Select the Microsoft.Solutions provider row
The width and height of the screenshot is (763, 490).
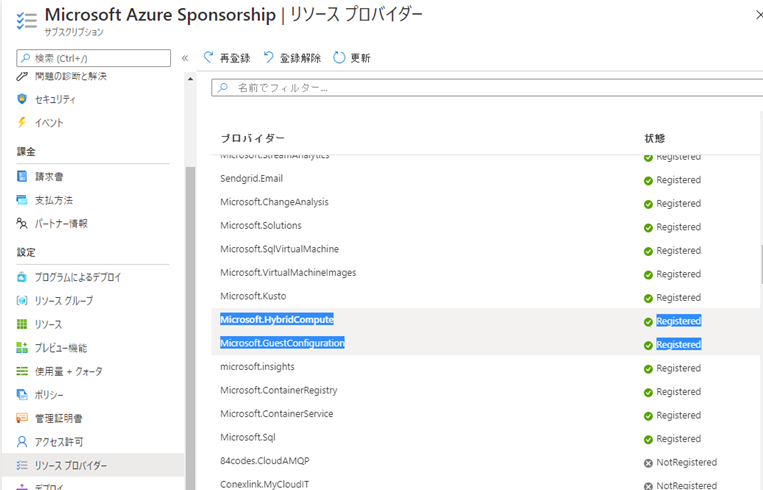point(486,226)
